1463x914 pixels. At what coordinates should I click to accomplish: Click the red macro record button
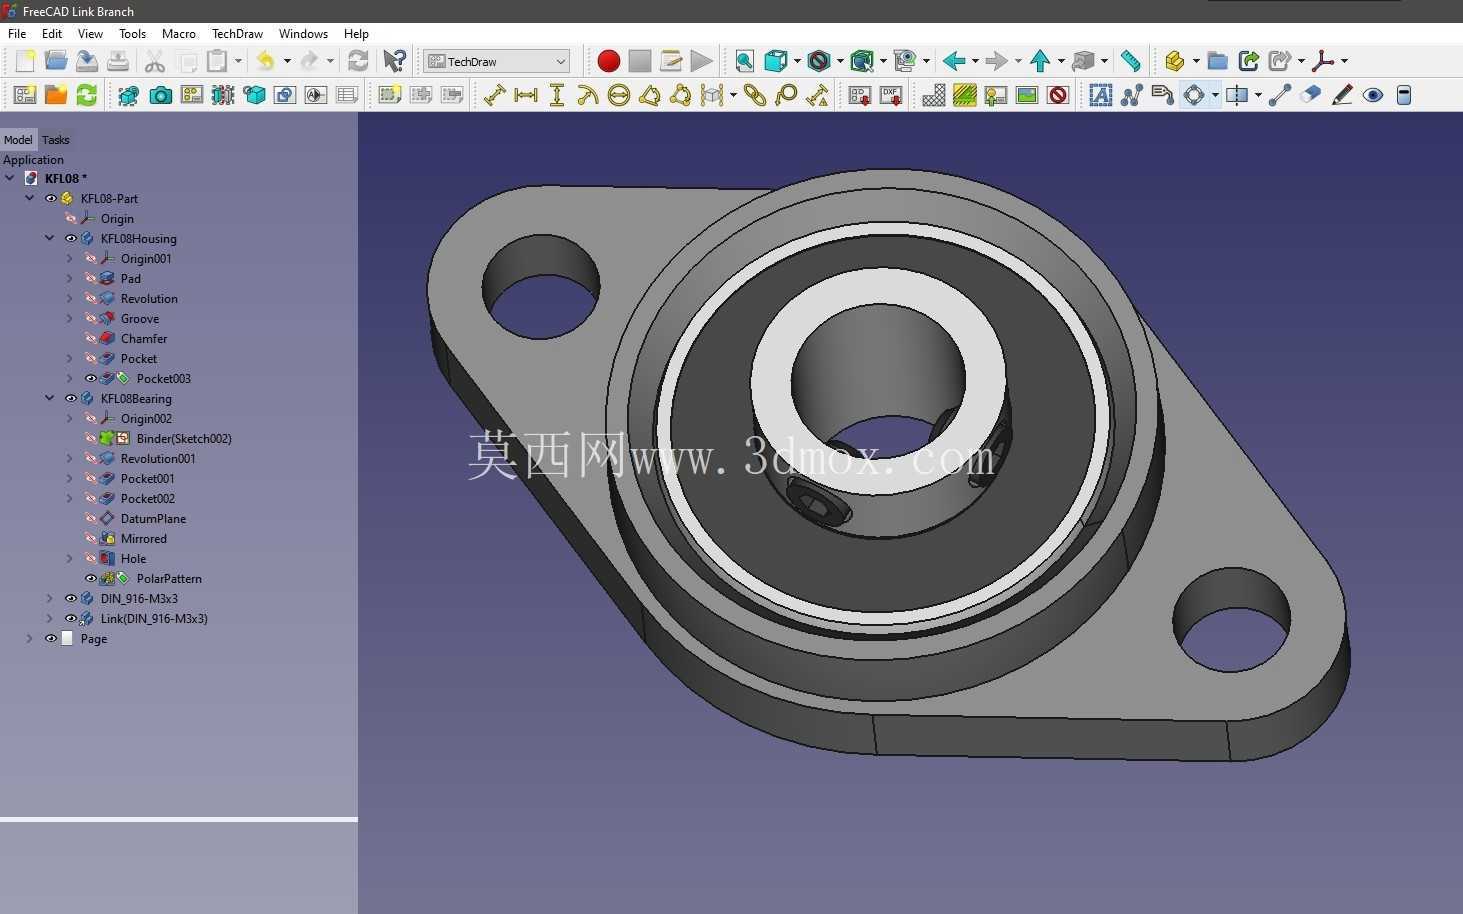[608, 61]
